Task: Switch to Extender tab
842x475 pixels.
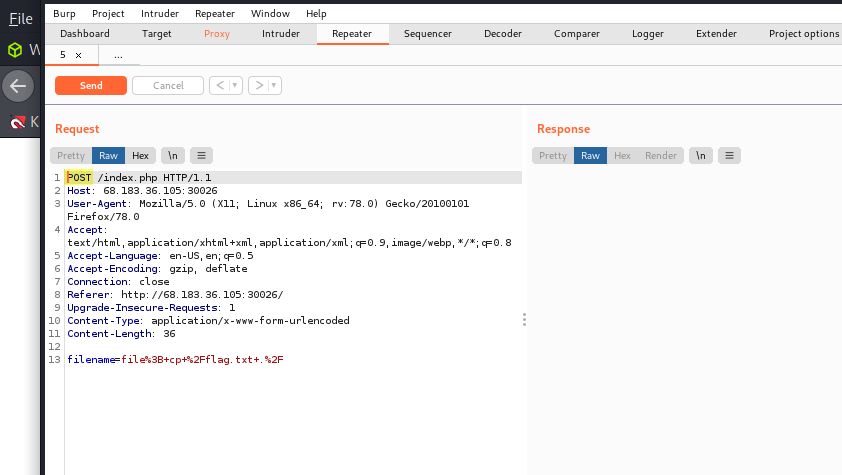Action: point(716,34)
